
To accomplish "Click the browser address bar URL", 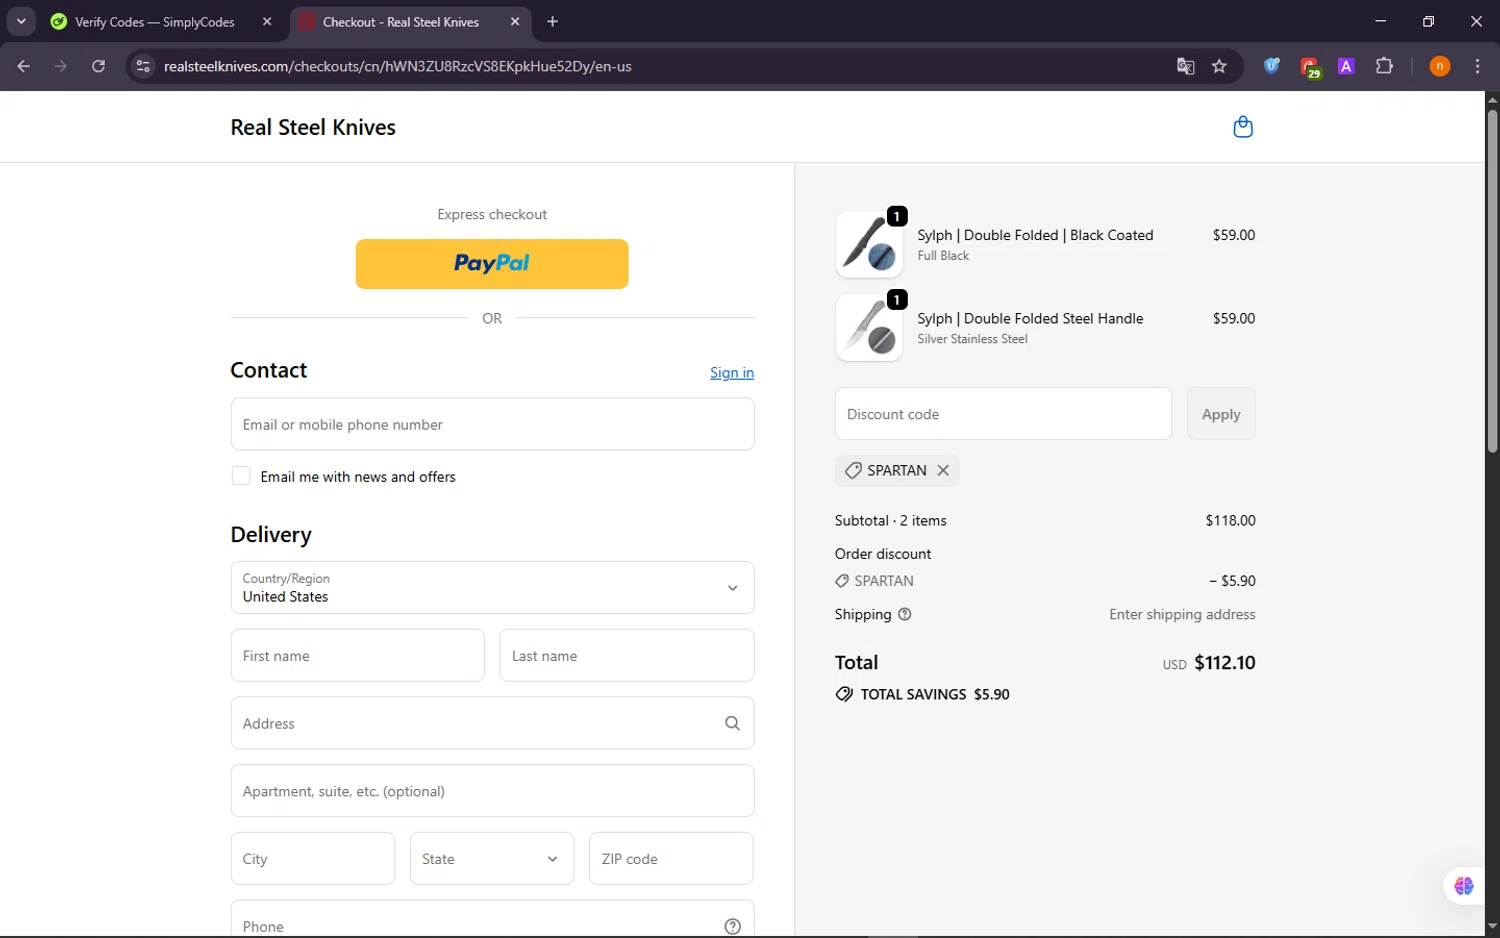I will pos(398,66).
